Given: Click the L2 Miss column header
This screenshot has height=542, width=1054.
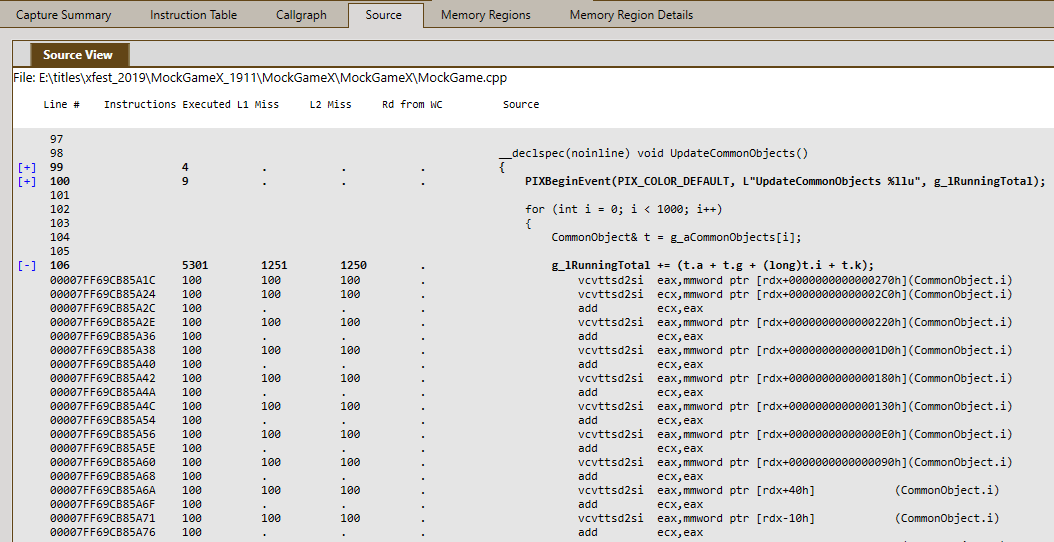Looking at the screenshot, I should tap(330, 104).
